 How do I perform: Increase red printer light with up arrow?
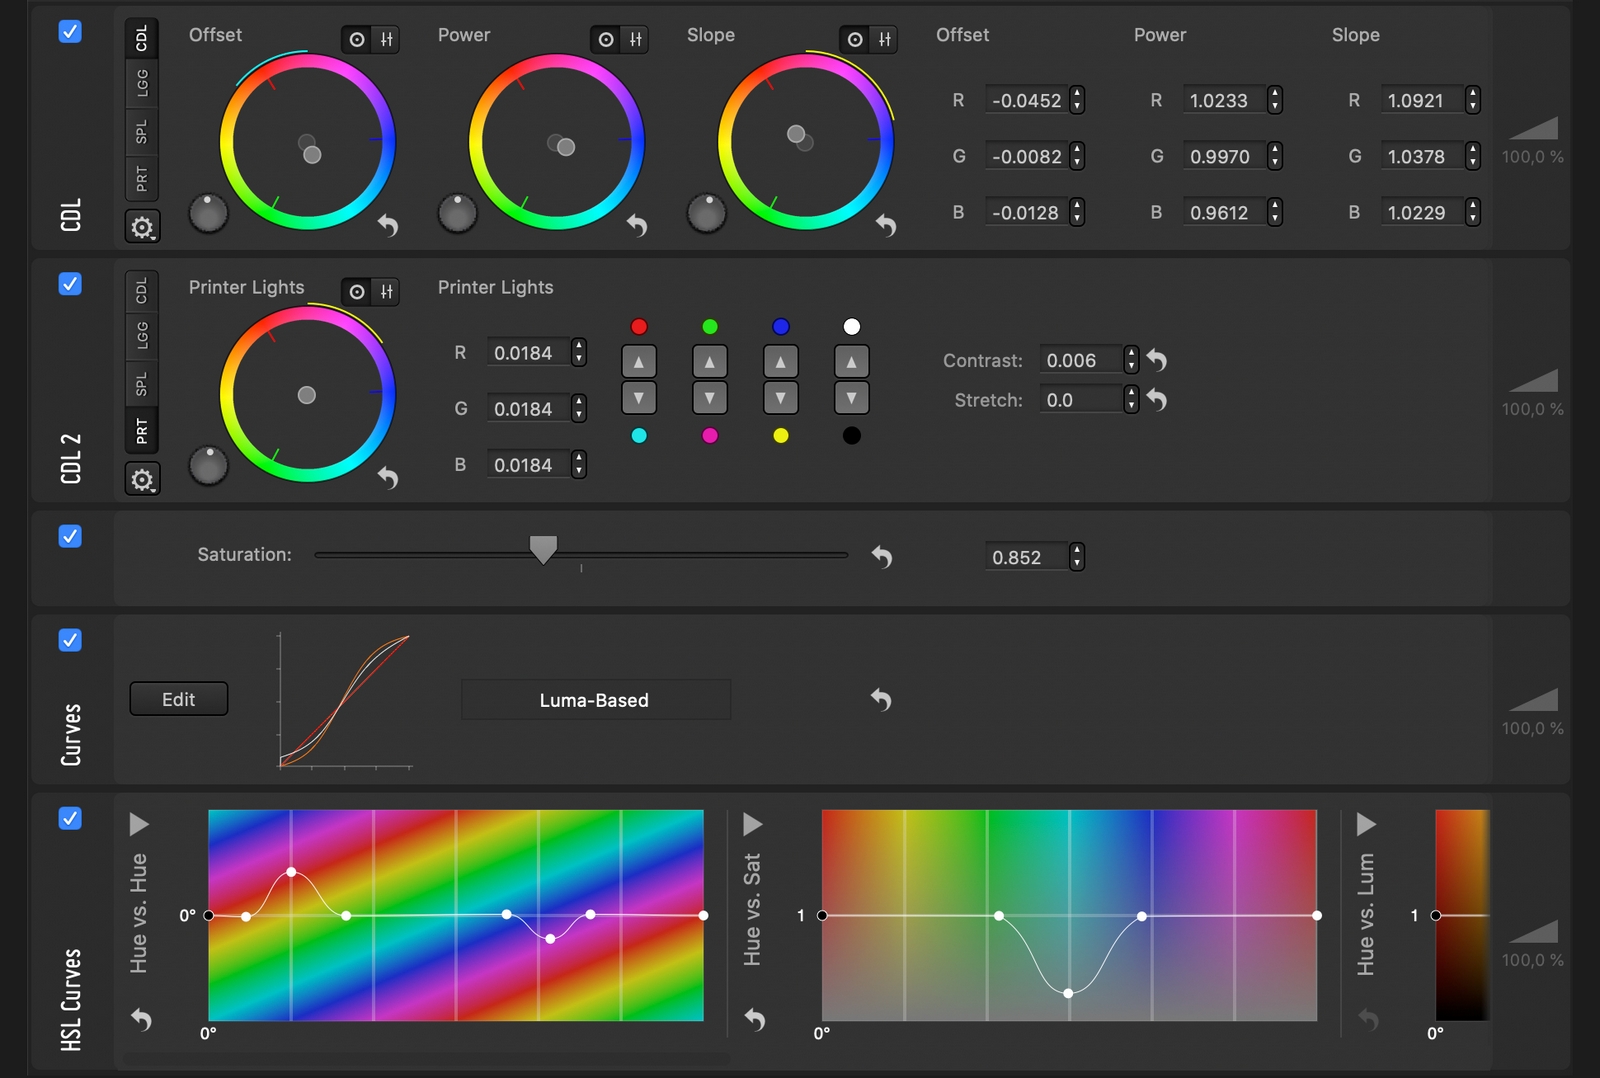pyautogui.click(x=639, y=361)
